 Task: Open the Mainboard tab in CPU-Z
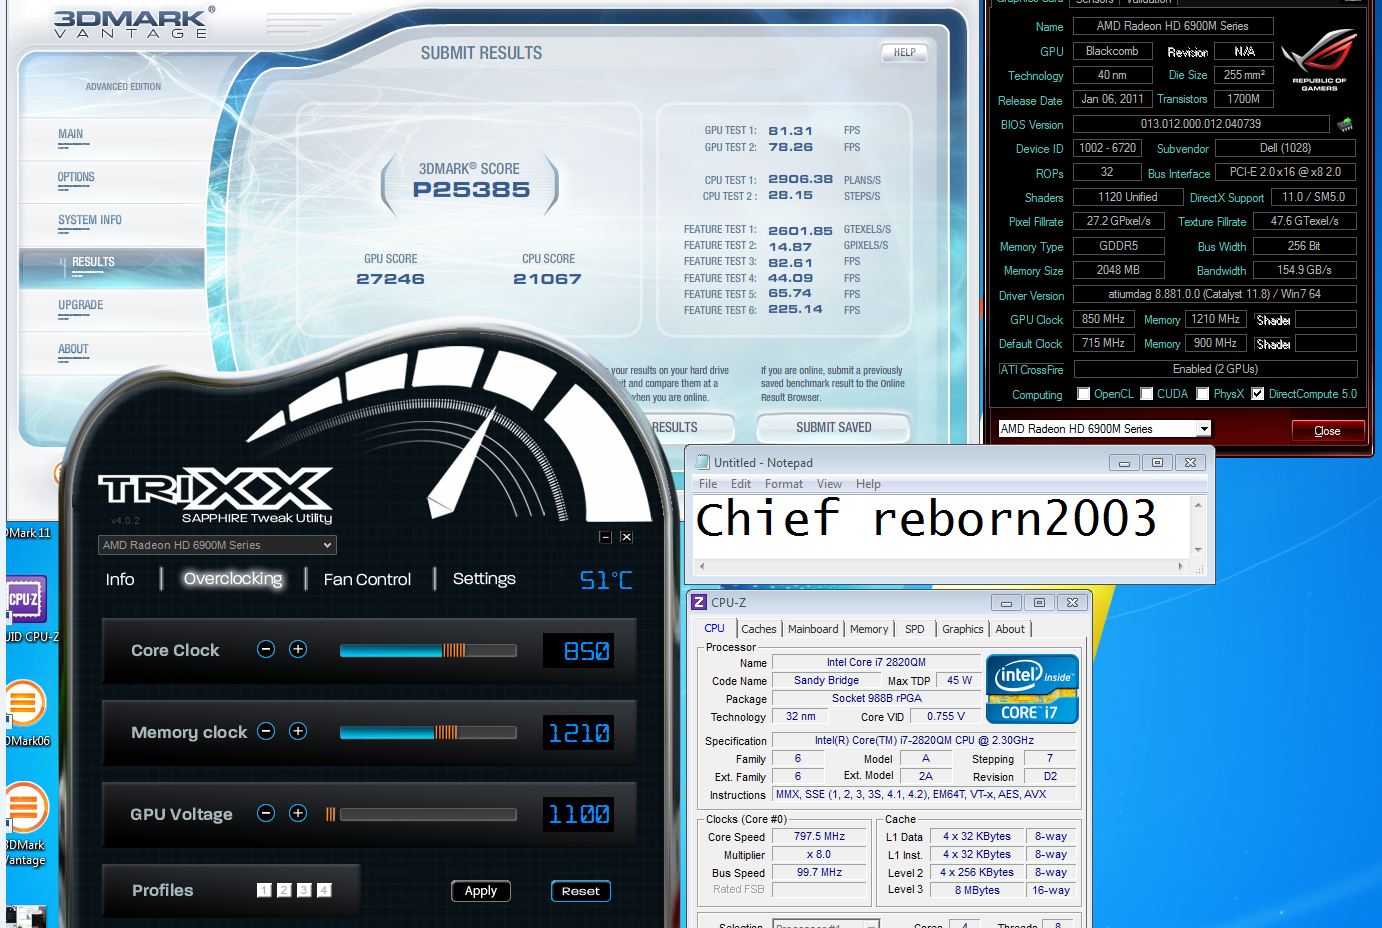coord(813,629)
